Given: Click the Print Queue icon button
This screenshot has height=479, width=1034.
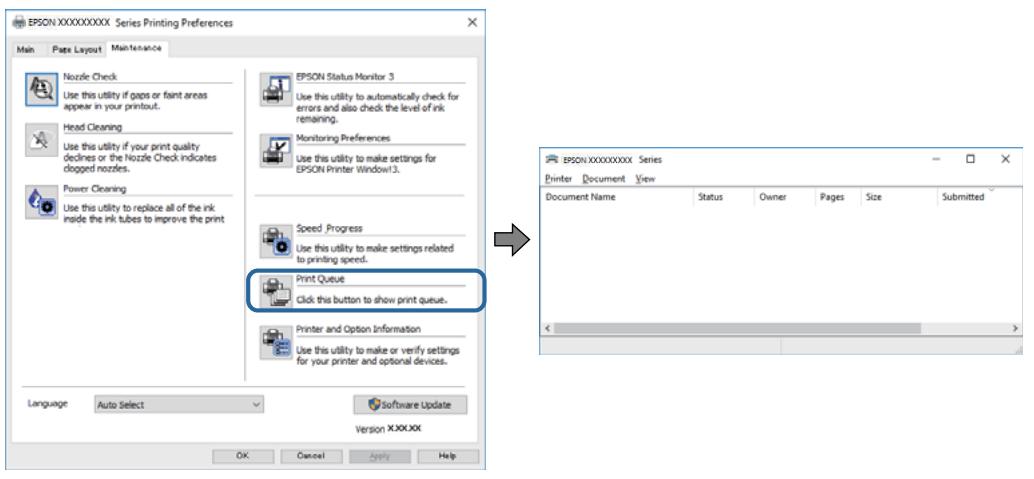Looking at the screenshot, I should pos(274,292).
